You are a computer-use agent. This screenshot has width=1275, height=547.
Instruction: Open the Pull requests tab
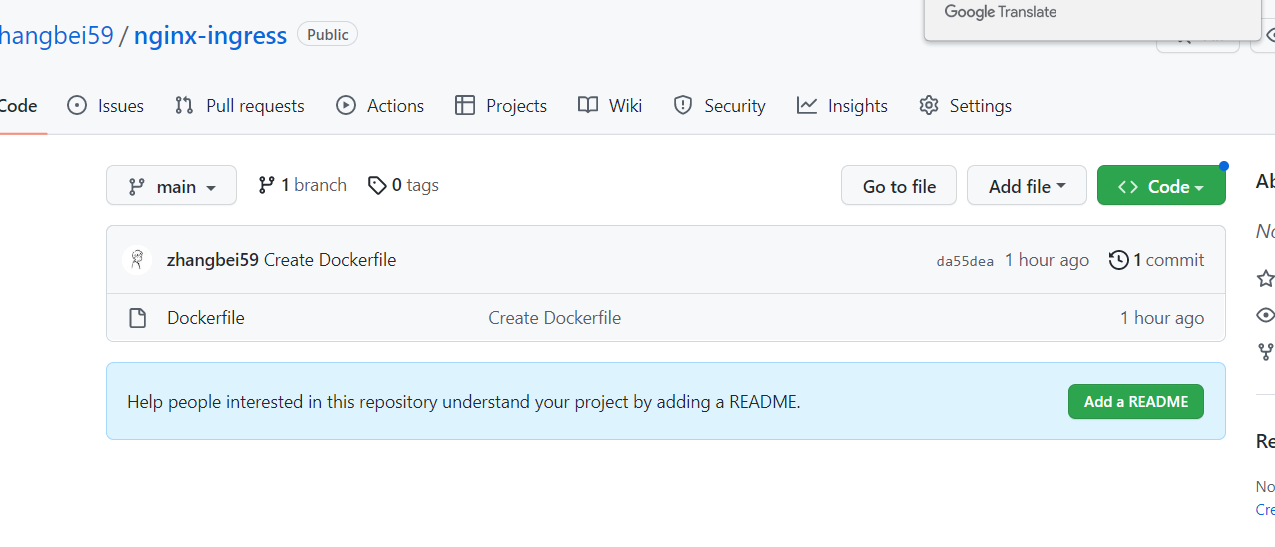click(240, 106)
